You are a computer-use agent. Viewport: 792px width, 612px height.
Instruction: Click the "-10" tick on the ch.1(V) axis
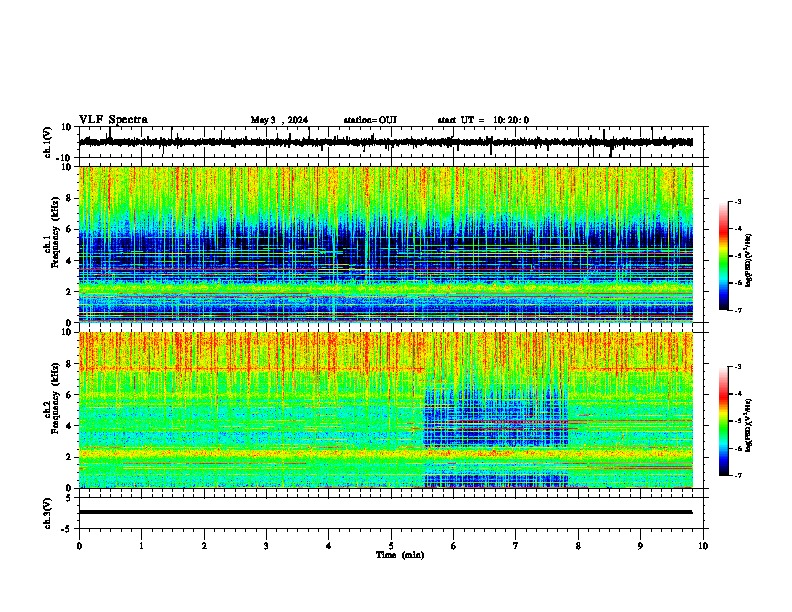click(64, 158)
